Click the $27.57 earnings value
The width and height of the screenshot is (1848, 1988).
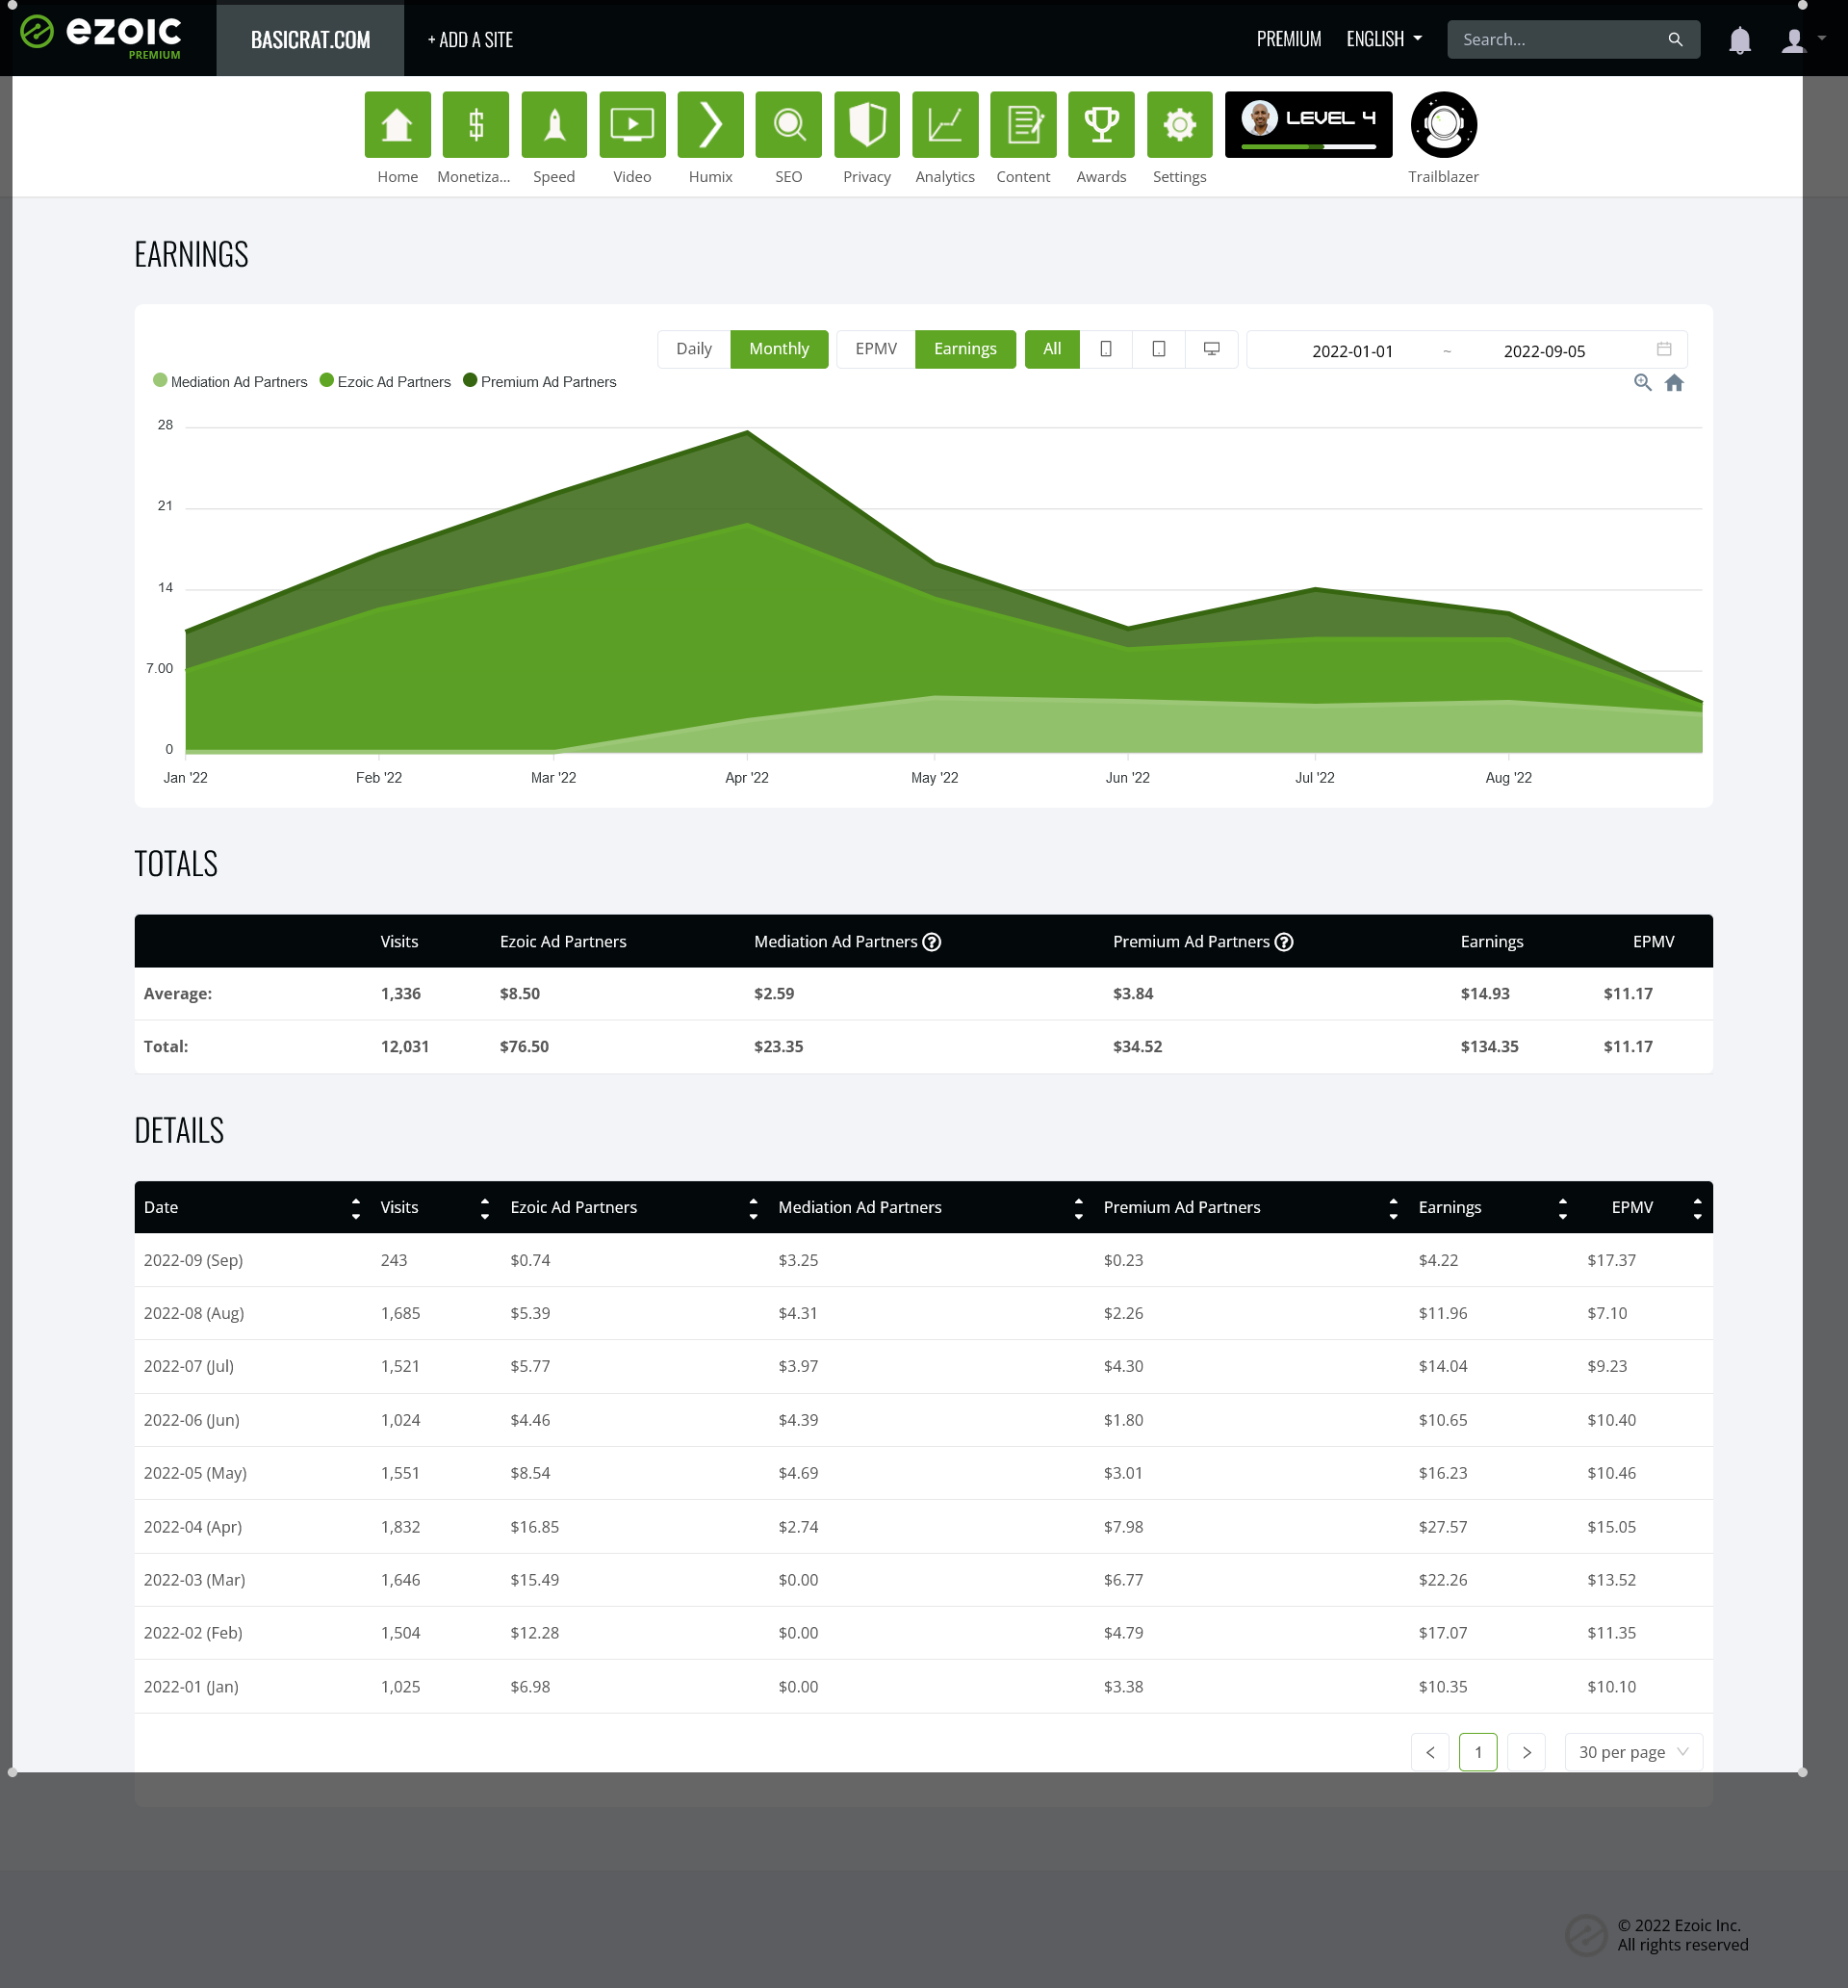(1443, 1527)
